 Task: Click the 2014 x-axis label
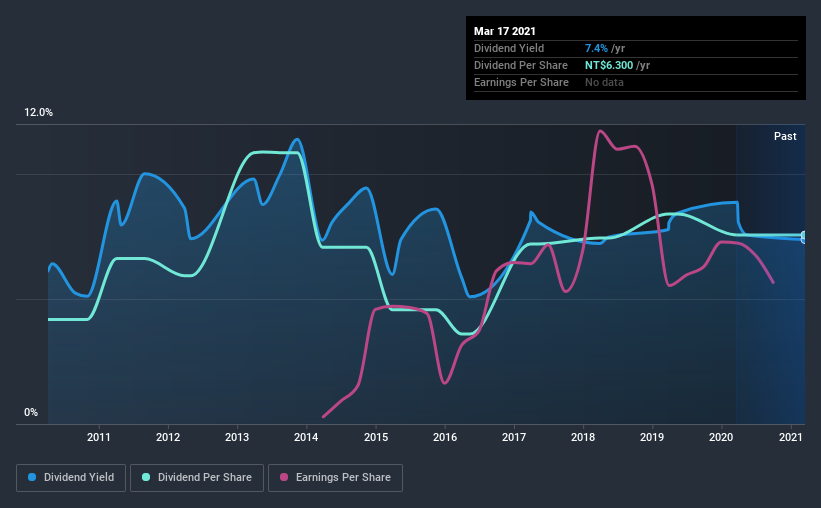pos(306,437)
